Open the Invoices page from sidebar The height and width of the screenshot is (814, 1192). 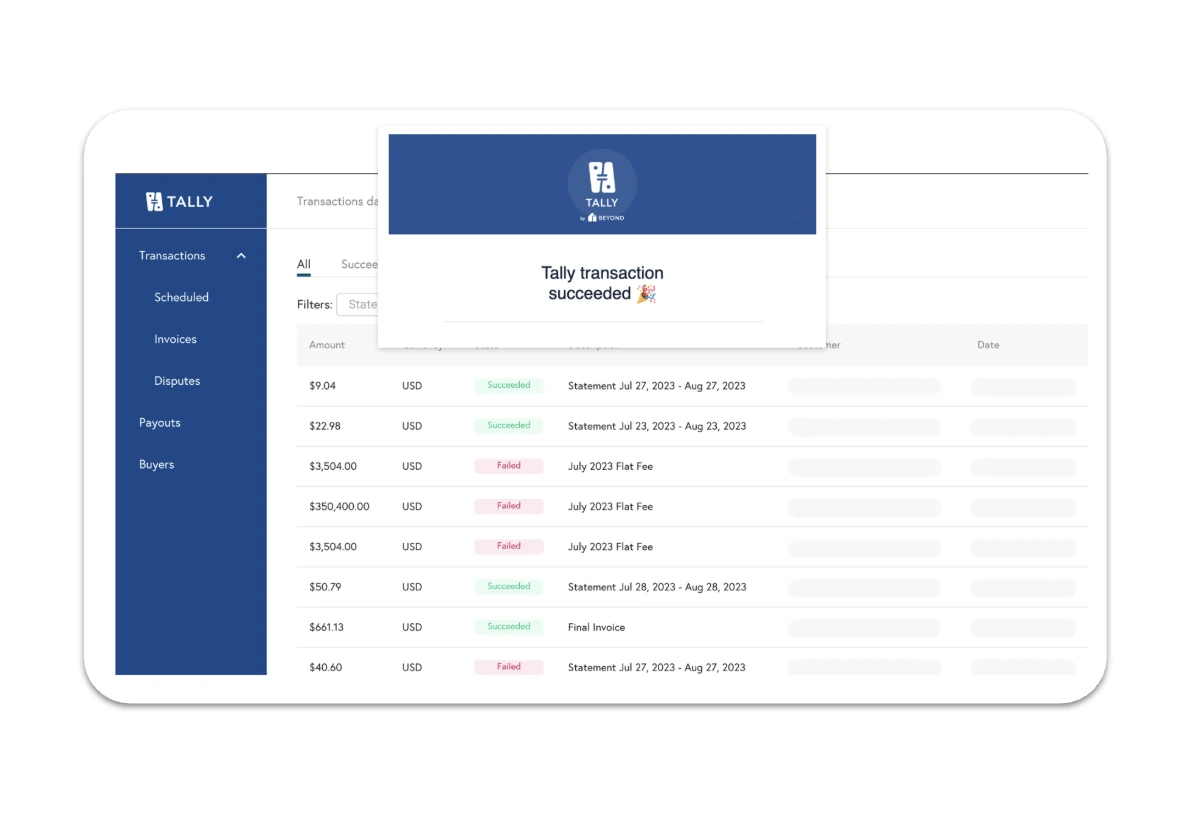[175, 339]
